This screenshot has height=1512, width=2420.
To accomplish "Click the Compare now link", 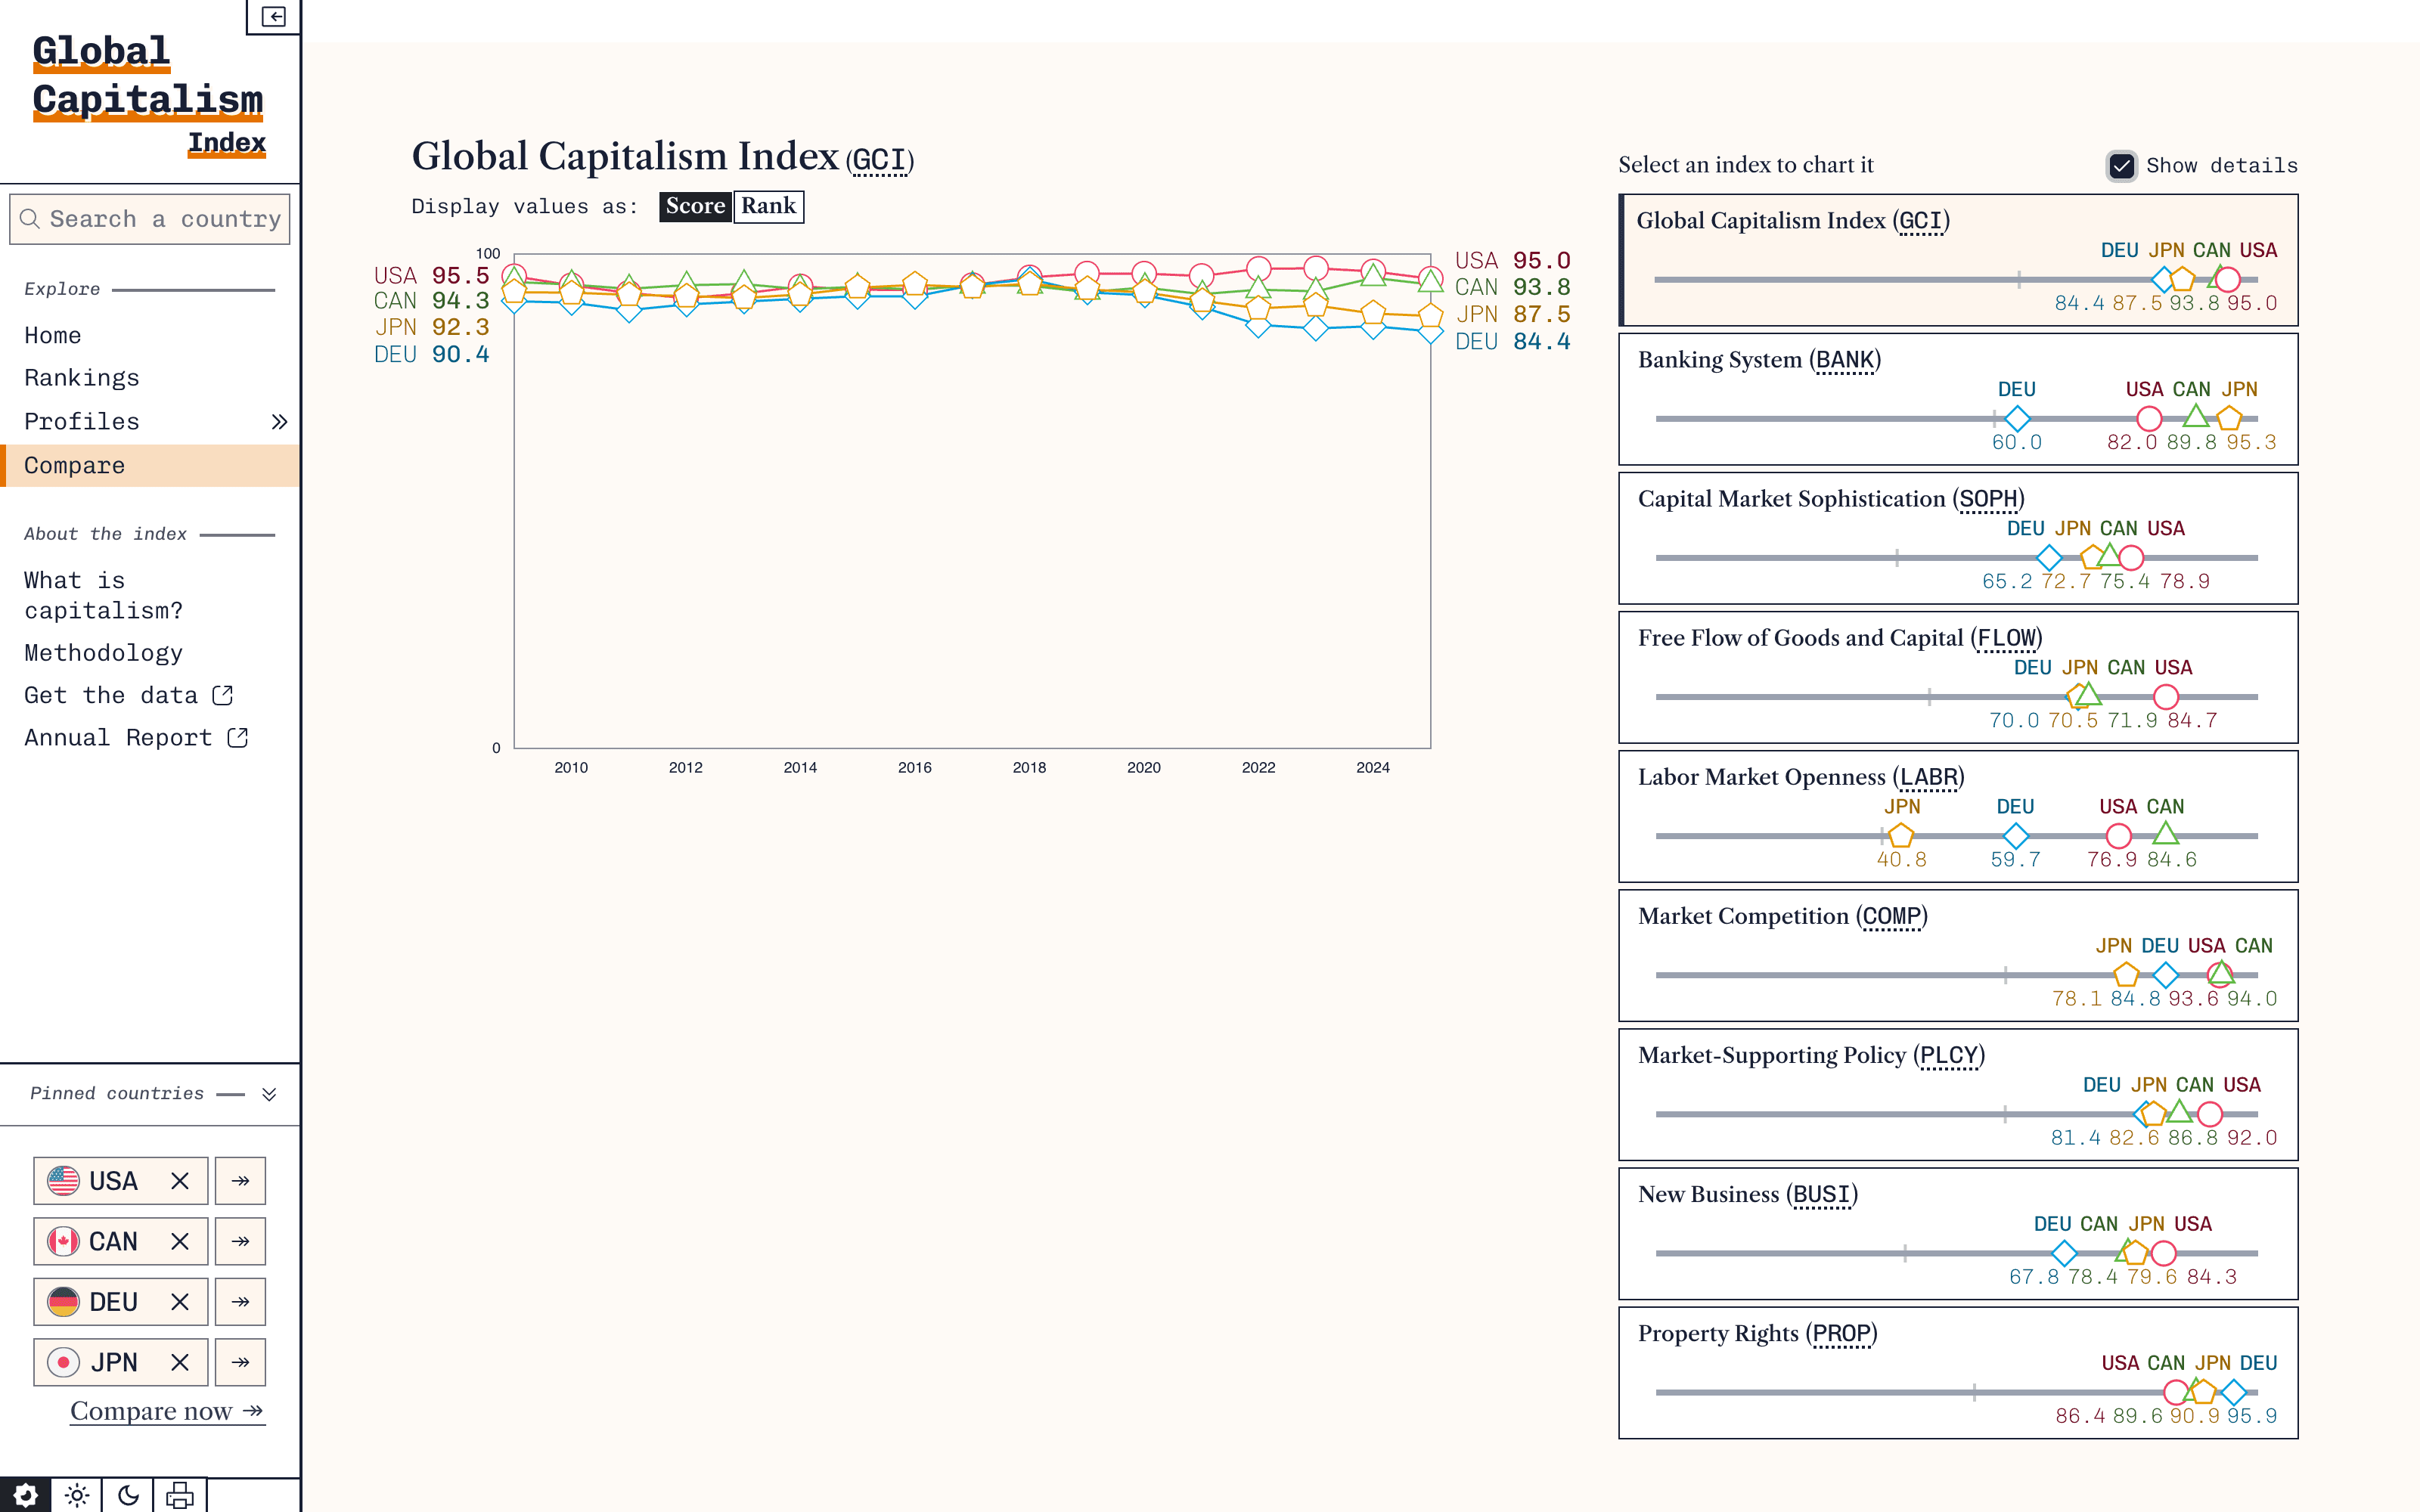I will [x=167, y=1411].
